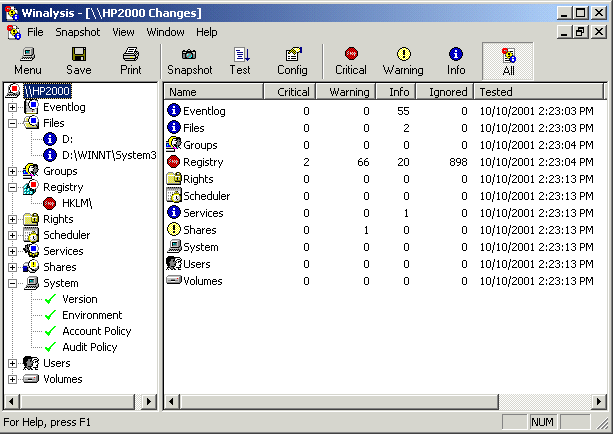The height and width of the screenshot is (434, 613).
Task: Filter by Warning toolbar button
Action: click(x=403, y=61)
